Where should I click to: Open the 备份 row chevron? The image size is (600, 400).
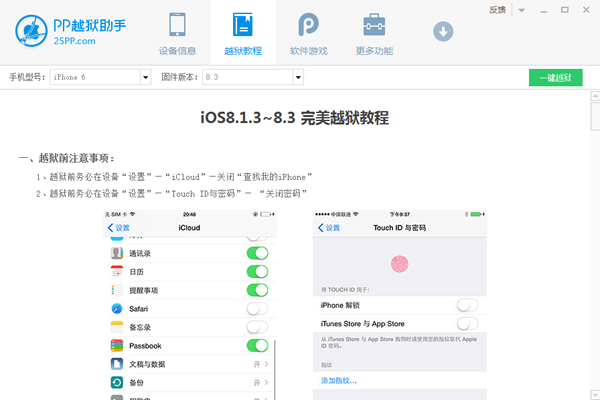266,382
